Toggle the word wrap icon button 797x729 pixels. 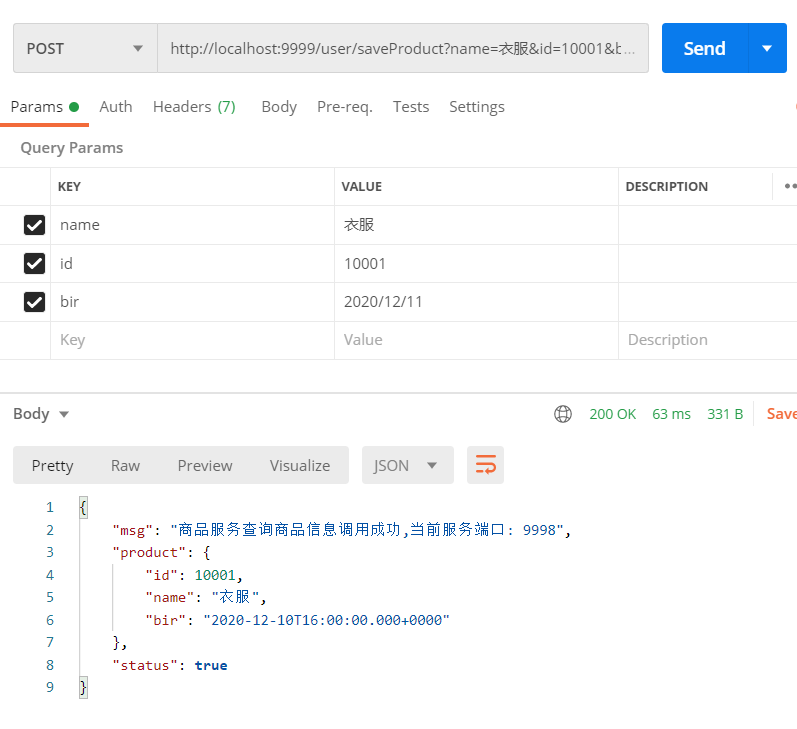click(x=485, y=465)
